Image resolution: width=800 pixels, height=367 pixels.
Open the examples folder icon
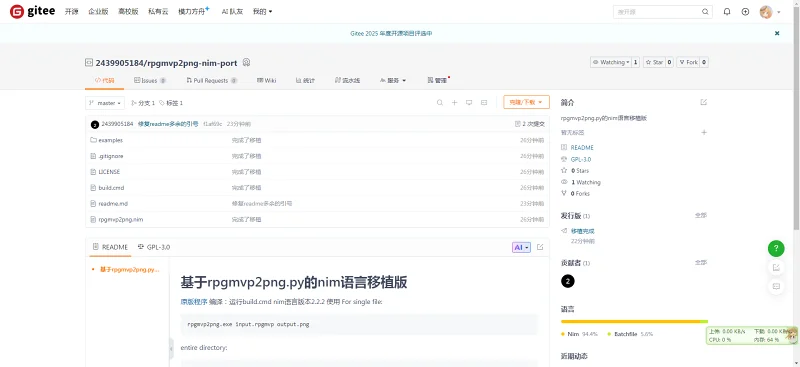pos(93,140)
